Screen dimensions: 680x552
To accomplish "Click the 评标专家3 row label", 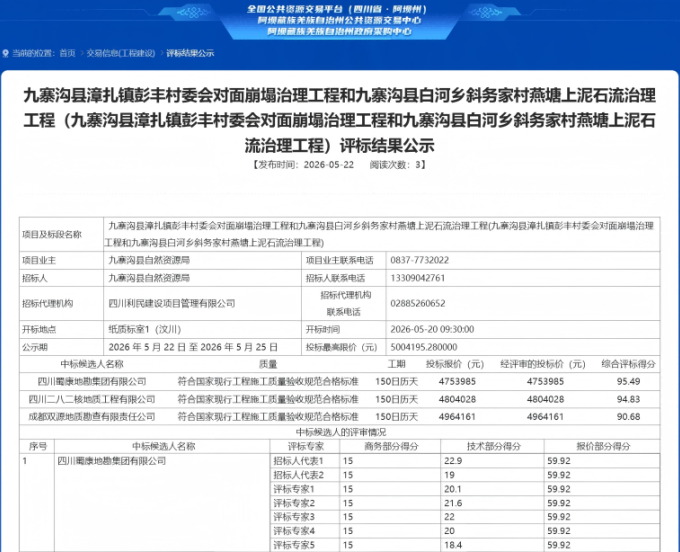I will [x=294, y=517].
